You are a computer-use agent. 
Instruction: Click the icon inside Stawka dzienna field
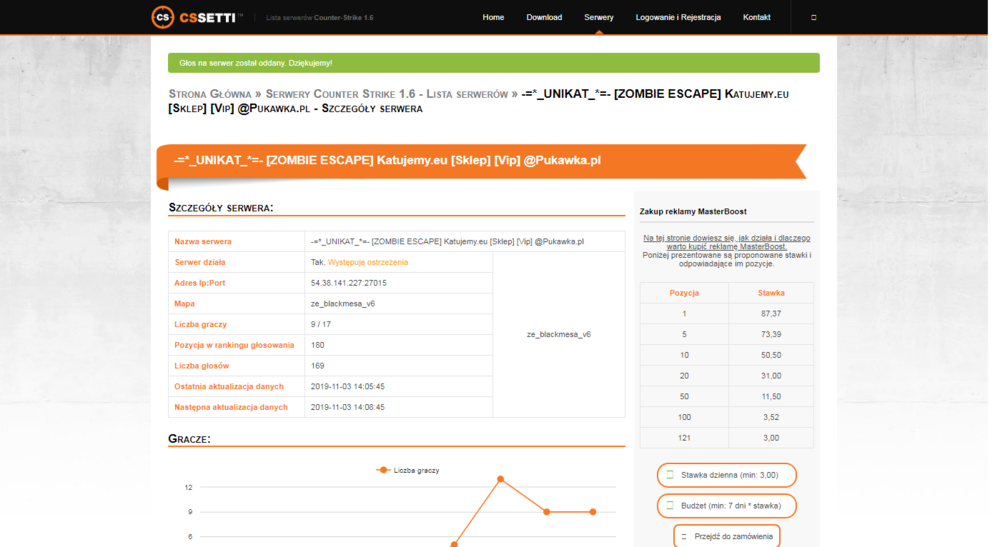point(670,475)
